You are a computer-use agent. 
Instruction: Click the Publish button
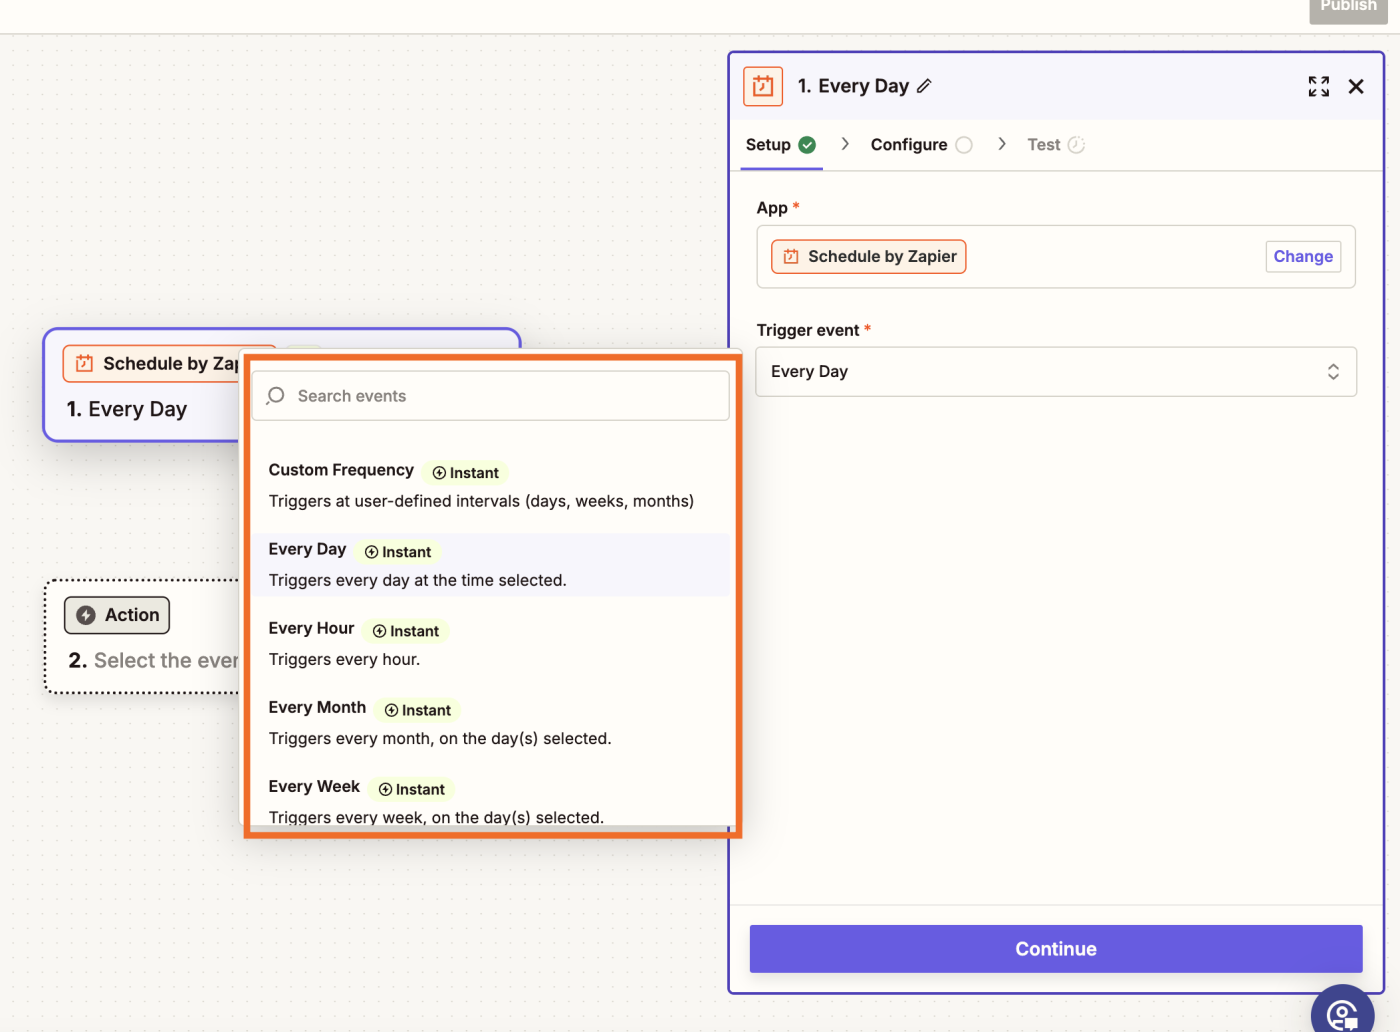pos(1348,8)
